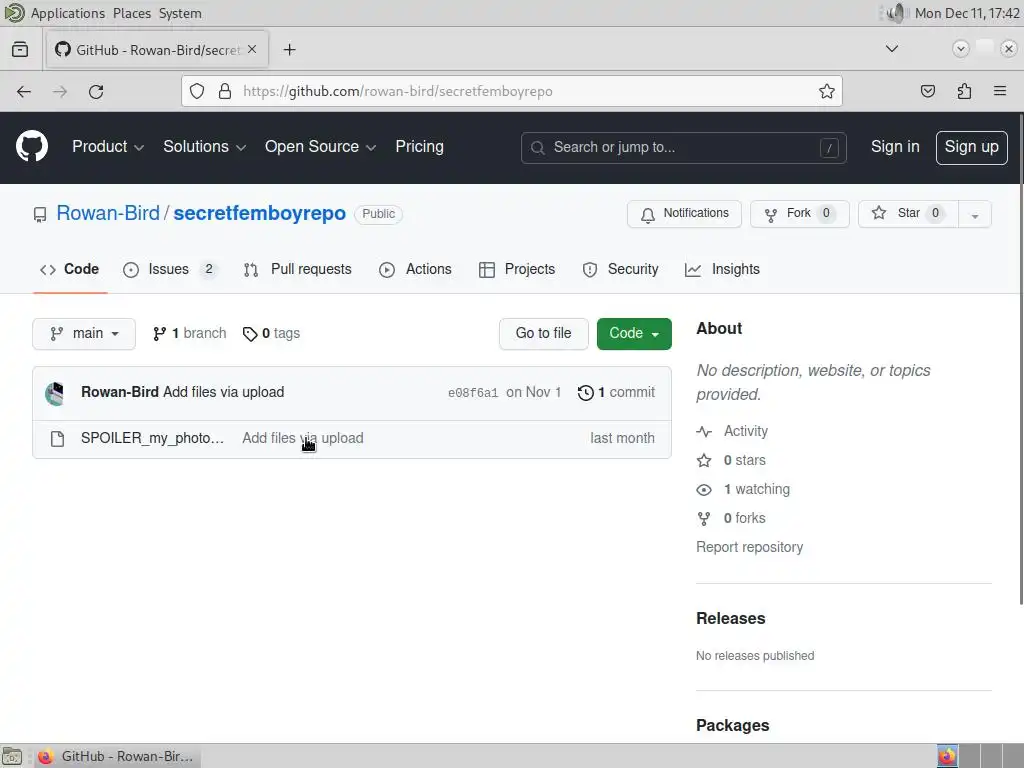Image resolution: width=1024 pixels, height=768 pixels.
Task: Click the repository icon before Rowan-Bird
Action: (40, 214)
